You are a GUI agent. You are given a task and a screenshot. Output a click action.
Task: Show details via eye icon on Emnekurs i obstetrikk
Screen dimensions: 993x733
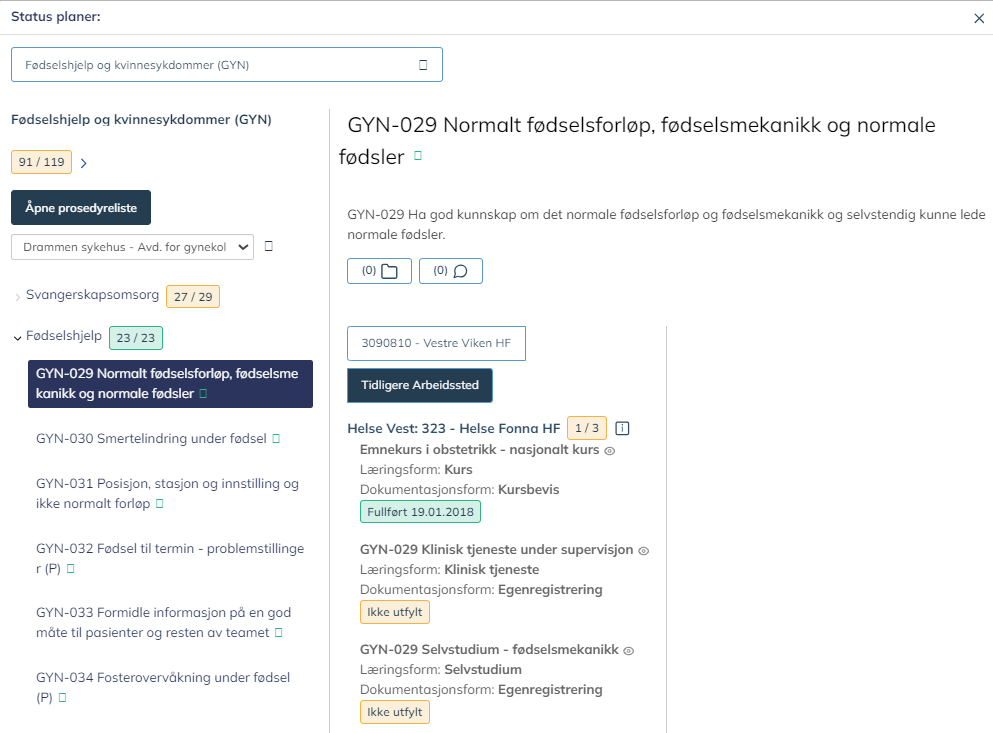(x=608, y=450)
